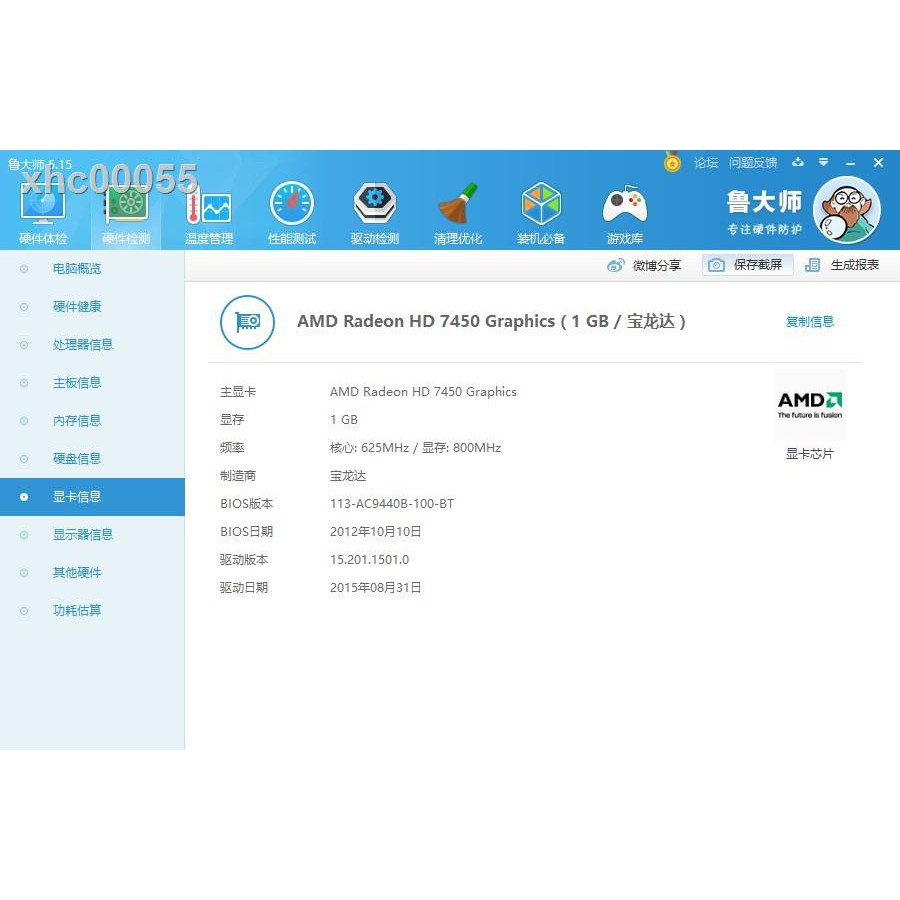The image size is (900, 900).
Task: Click the graphics card circle icon
Action: [247, 322]
